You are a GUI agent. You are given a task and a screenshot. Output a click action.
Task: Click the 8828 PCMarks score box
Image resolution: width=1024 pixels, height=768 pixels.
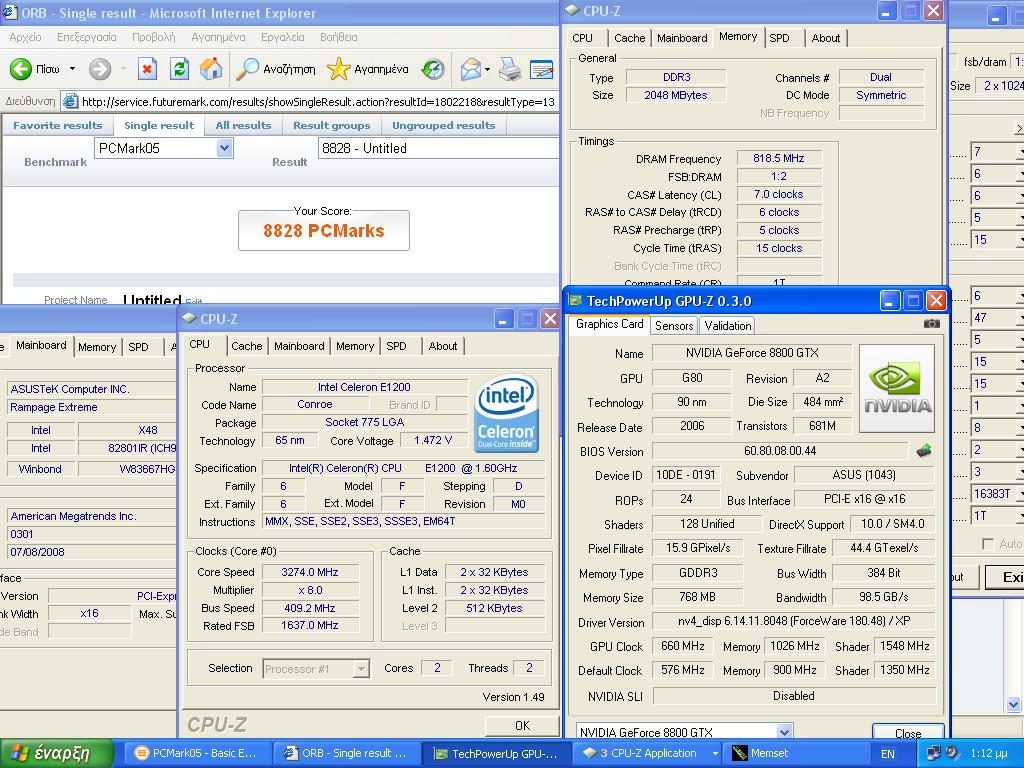(x=324, y=231)
